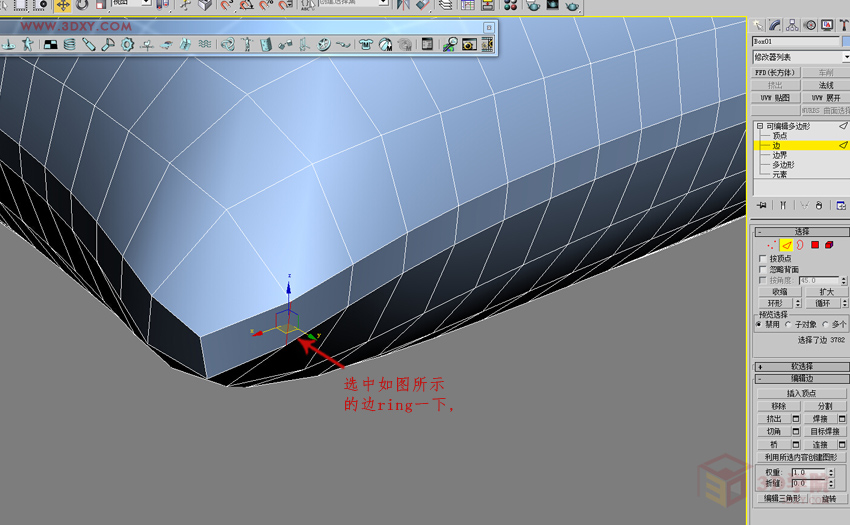Select the Move tool in top toolbar
850x525 pixels.
tap(63, 5)
